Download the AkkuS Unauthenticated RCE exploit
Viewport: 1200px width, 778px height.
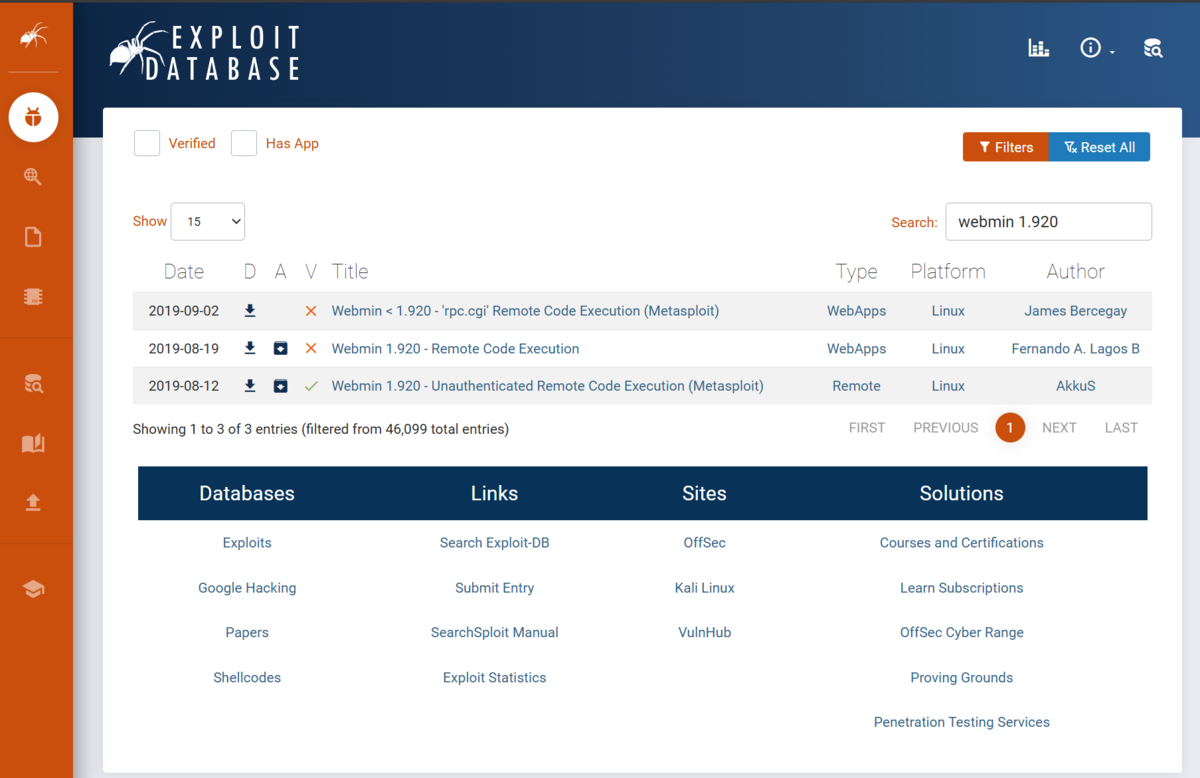[250, 386]
